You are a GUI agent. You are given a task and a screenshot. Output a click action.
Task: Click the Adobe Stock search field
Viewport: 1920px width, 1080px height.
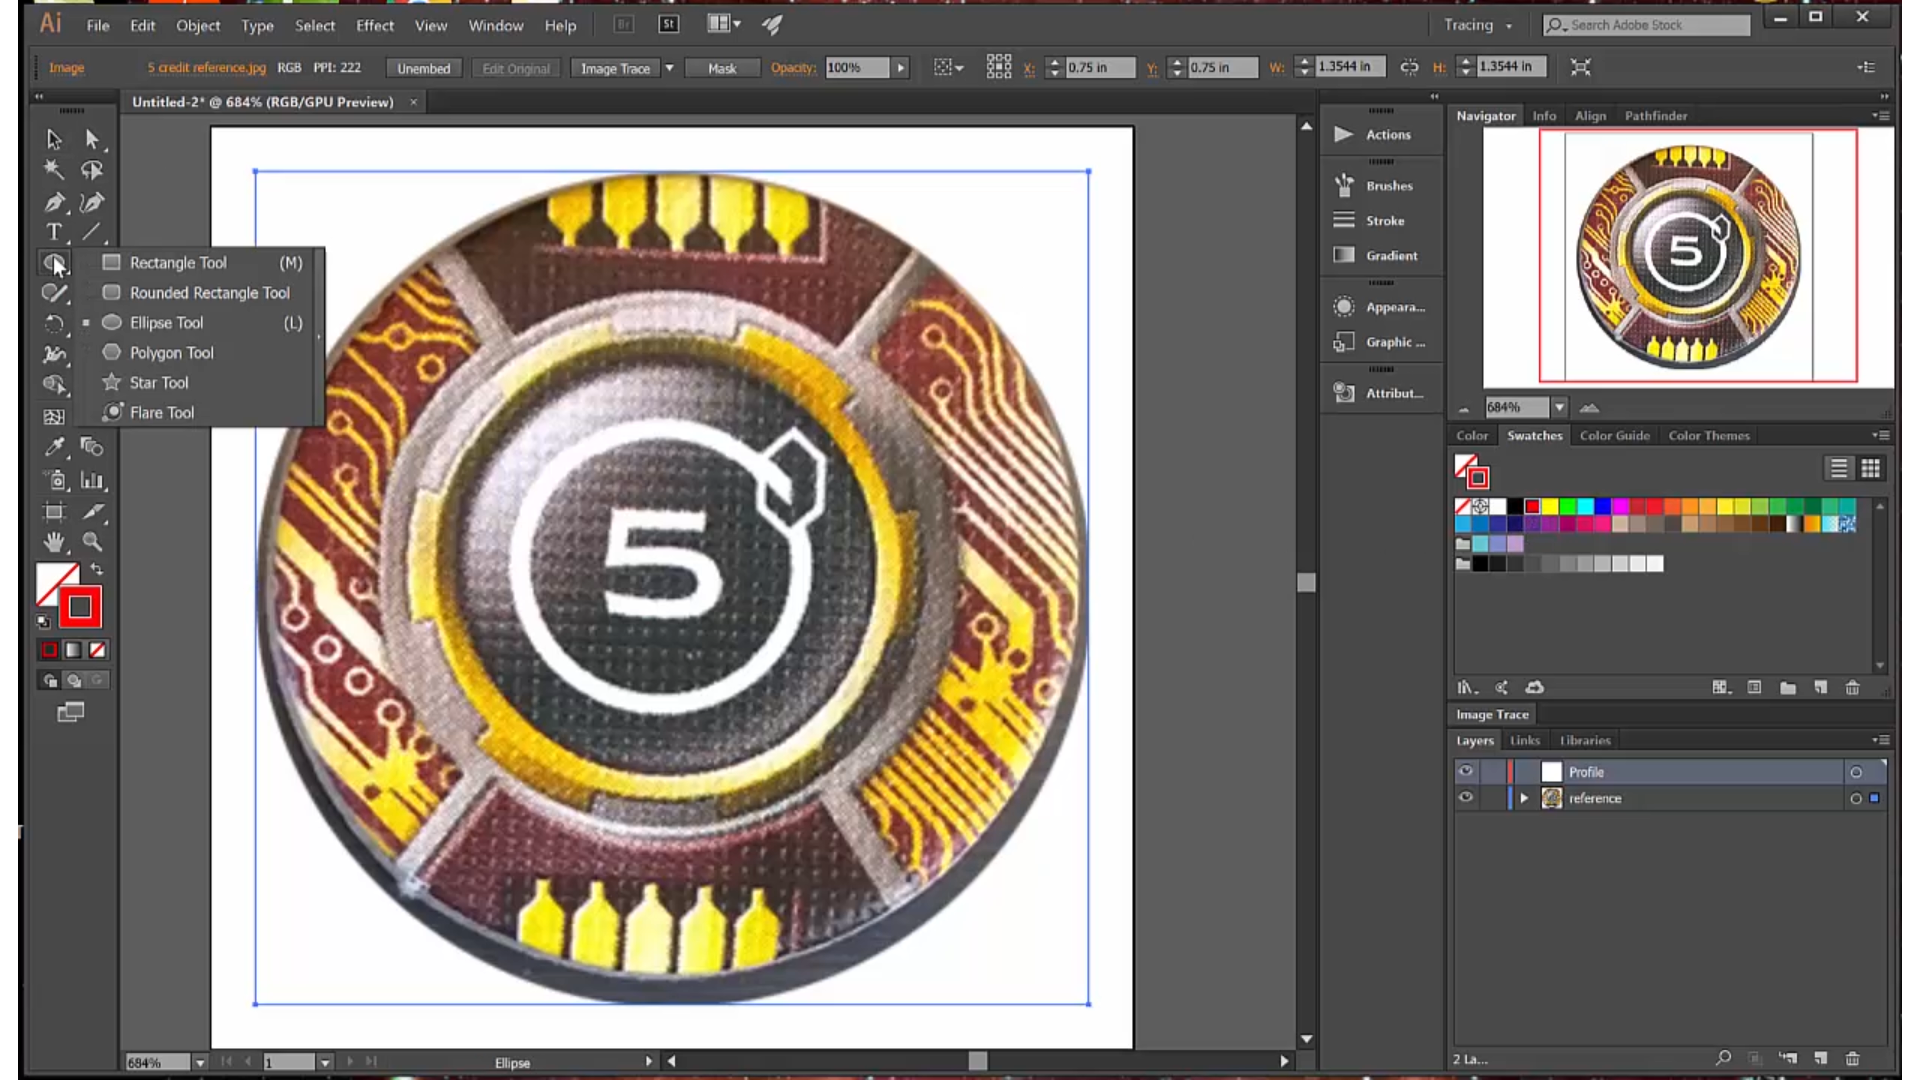[x=1650, y=25]
